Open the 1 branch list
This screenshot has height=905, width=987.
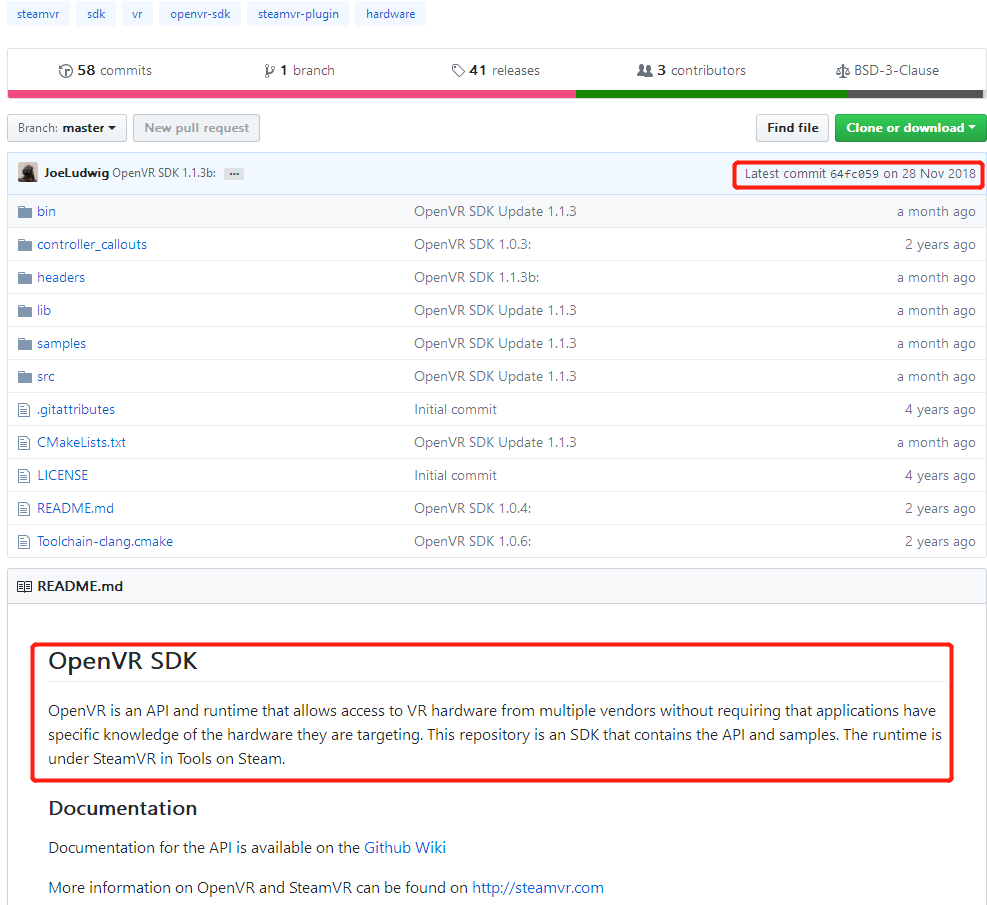[300, 70]
